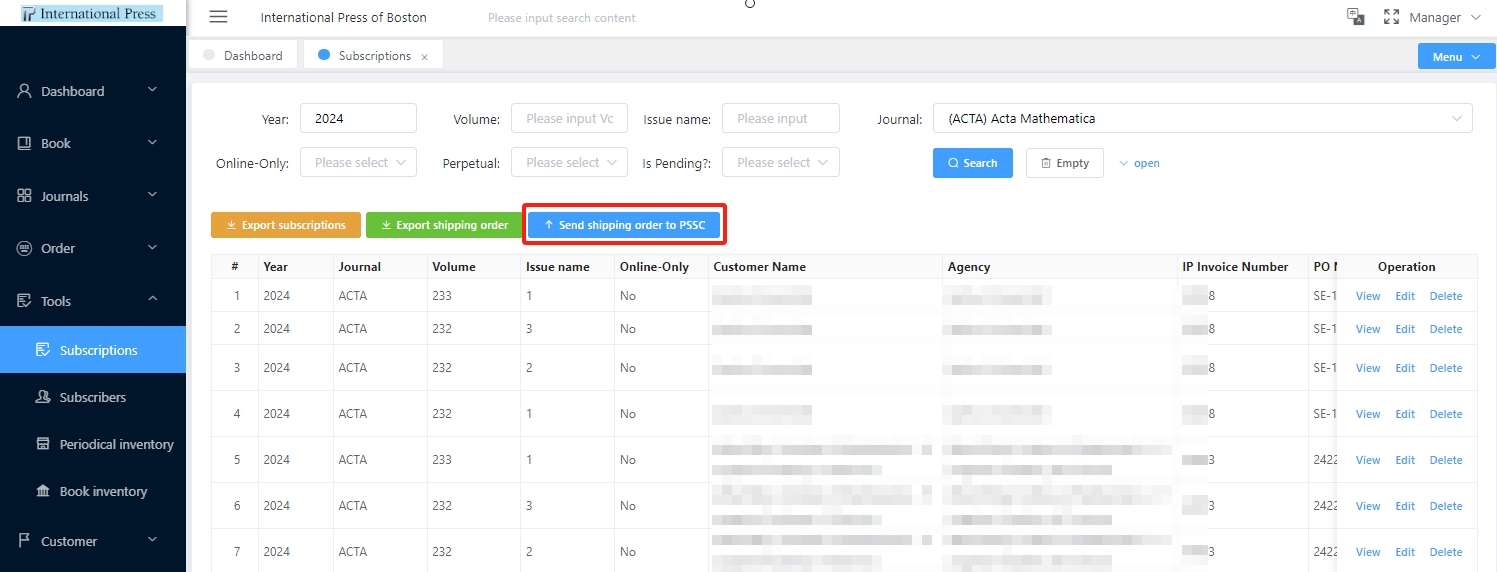1497x572 pixels.
Task: Click the Dashboard person icon in sidebar
Action: pyautogui.click(x=25, y=91)
